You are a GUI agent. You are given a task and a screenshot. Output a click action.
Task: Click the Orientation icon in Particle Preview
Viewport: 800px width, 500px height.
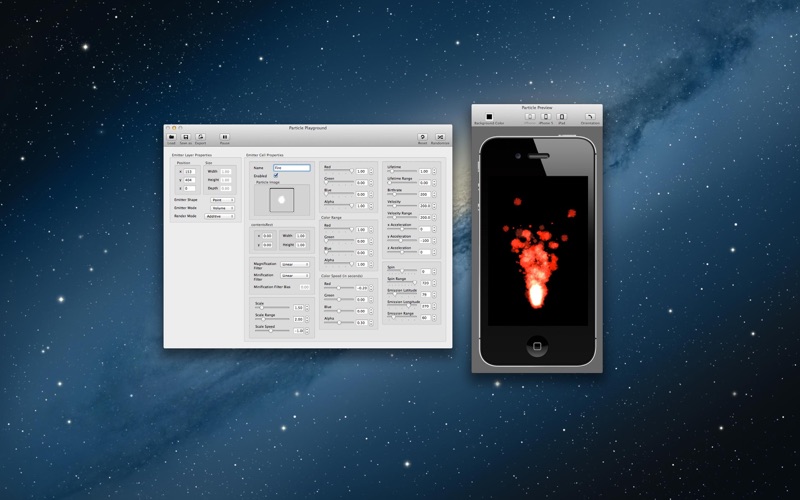click(590, 117)
